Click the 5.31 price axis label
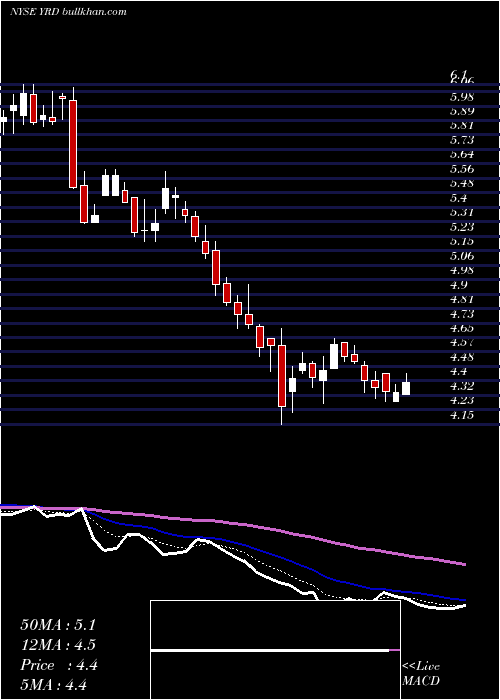The image size is (500, 700). [462, 212]
